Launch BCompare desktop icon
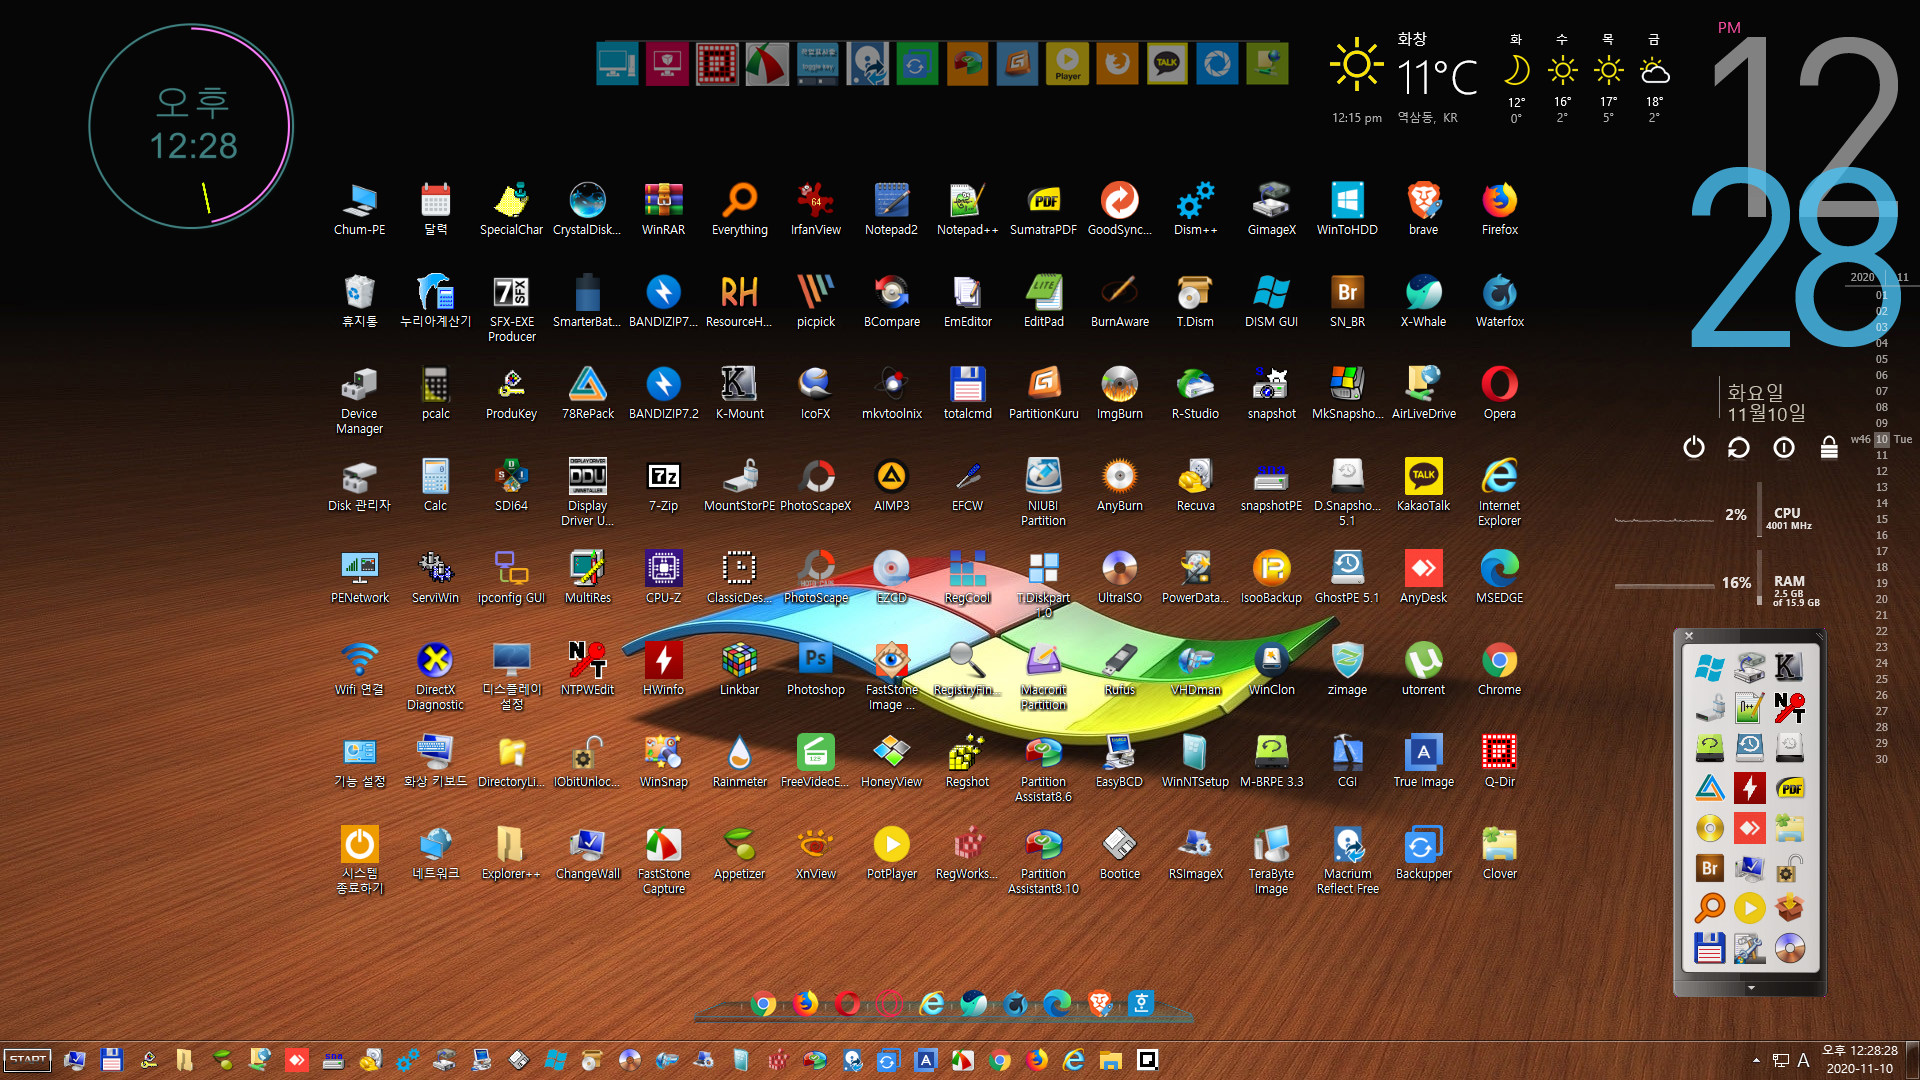The height and width of the screenshot is (1080, 1920). coord(891,301)
